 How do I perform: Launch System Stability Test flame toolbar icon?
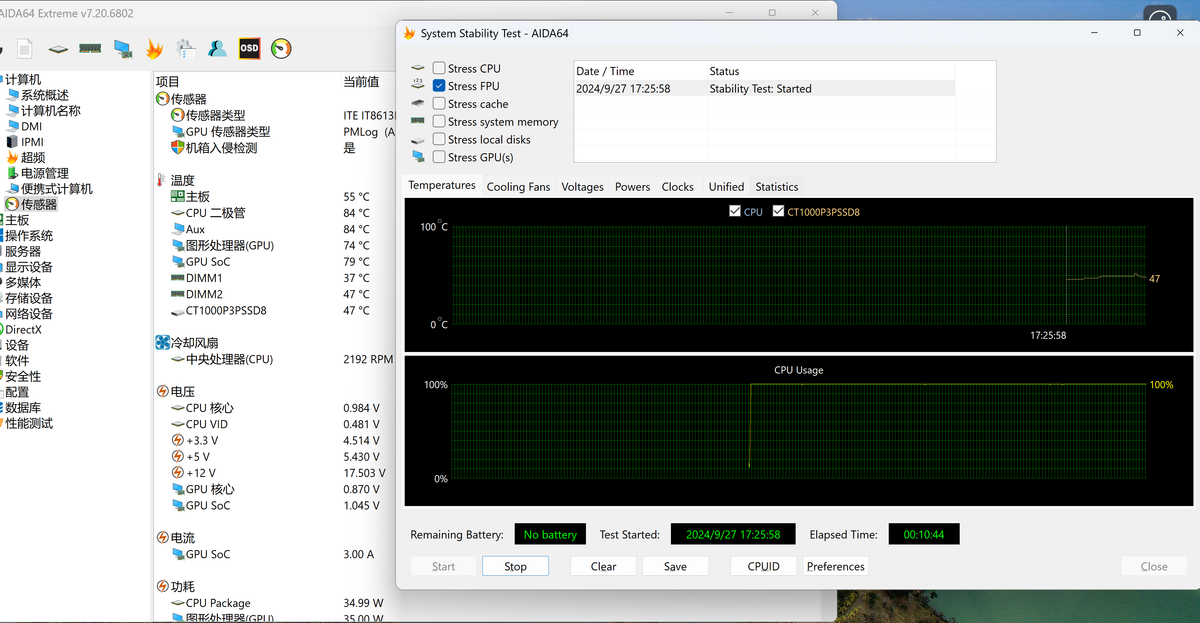coord(154,48)
